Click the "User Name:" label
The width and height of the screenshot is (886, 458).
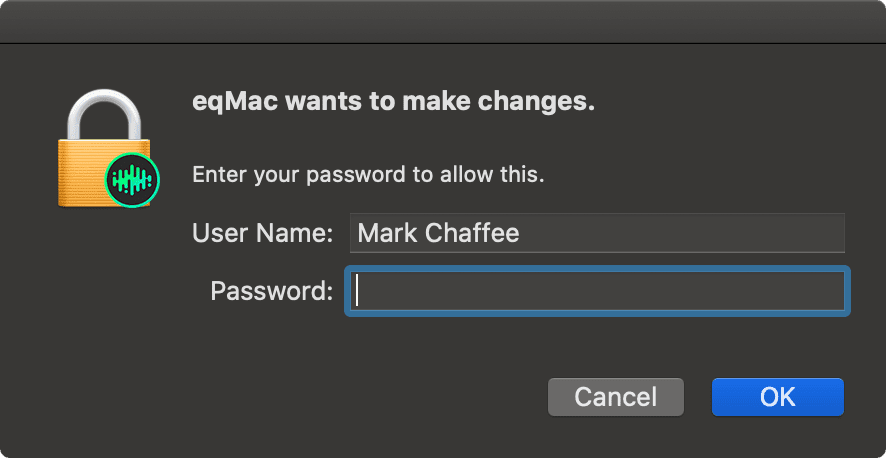(x=262, y=234)
